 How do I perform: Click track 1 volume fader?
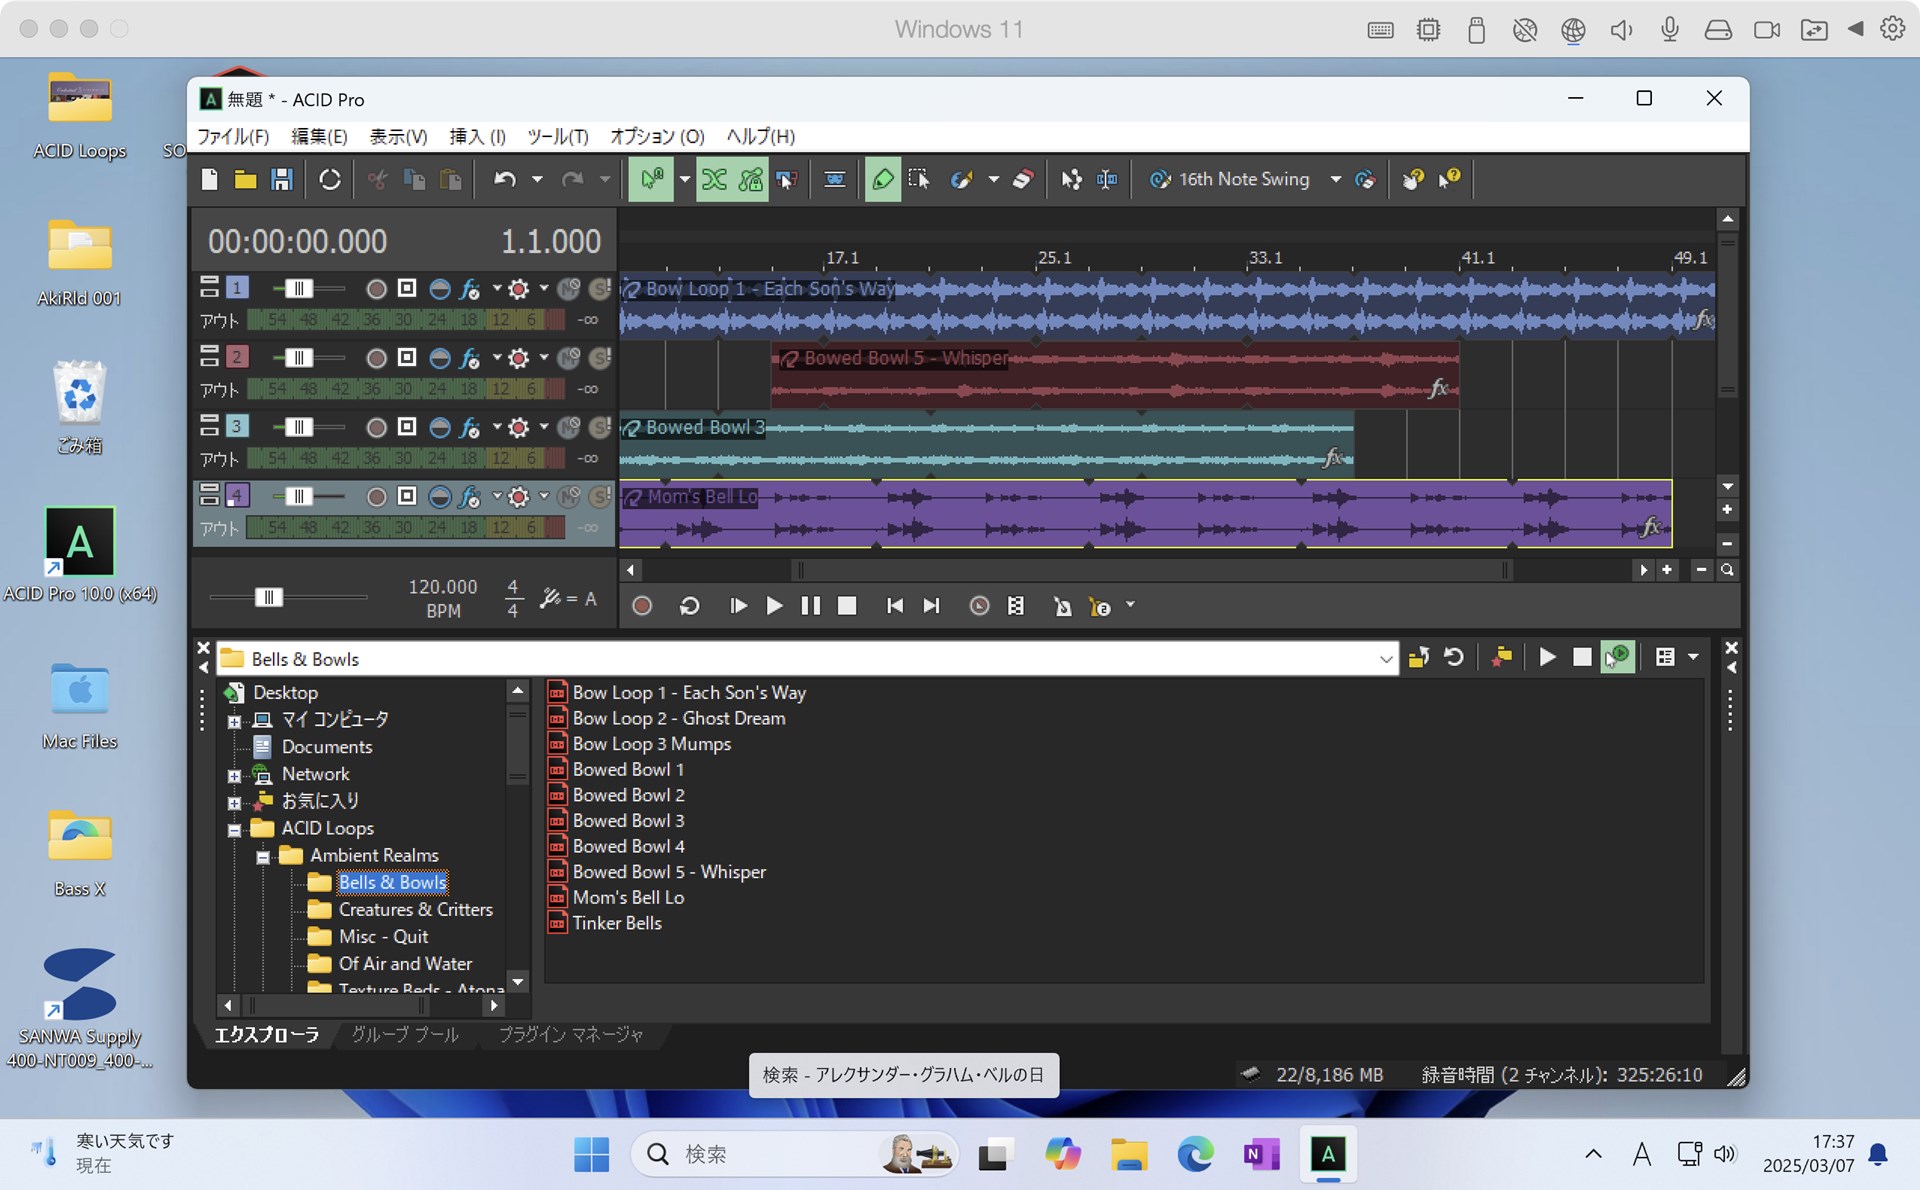[298, 289]
